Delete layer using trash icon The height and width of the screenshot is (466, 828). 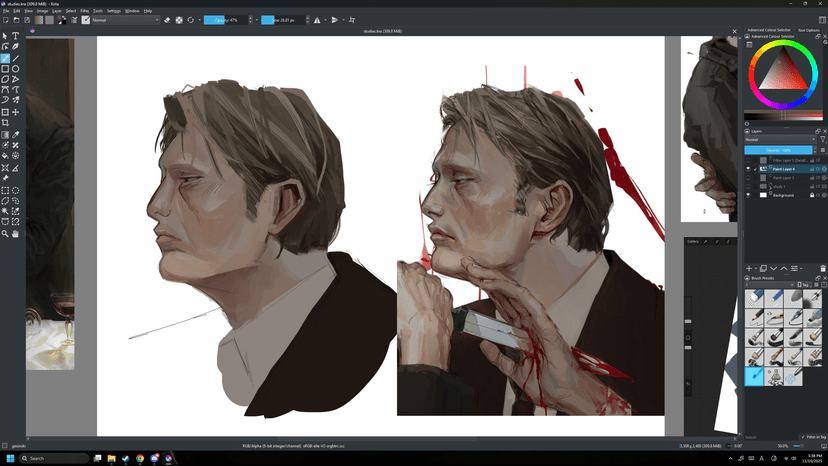pyautogui.click(x=823, y=268)
